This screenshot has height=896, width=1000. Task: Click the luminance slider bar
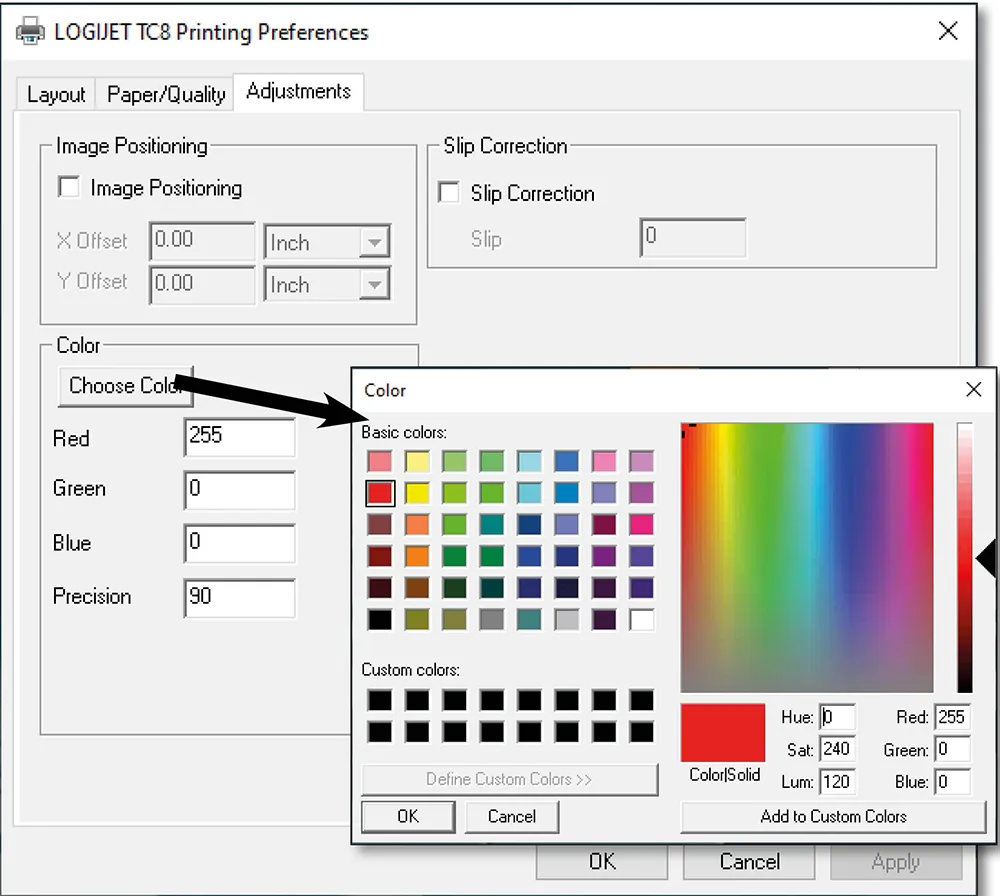coord(965,557)
